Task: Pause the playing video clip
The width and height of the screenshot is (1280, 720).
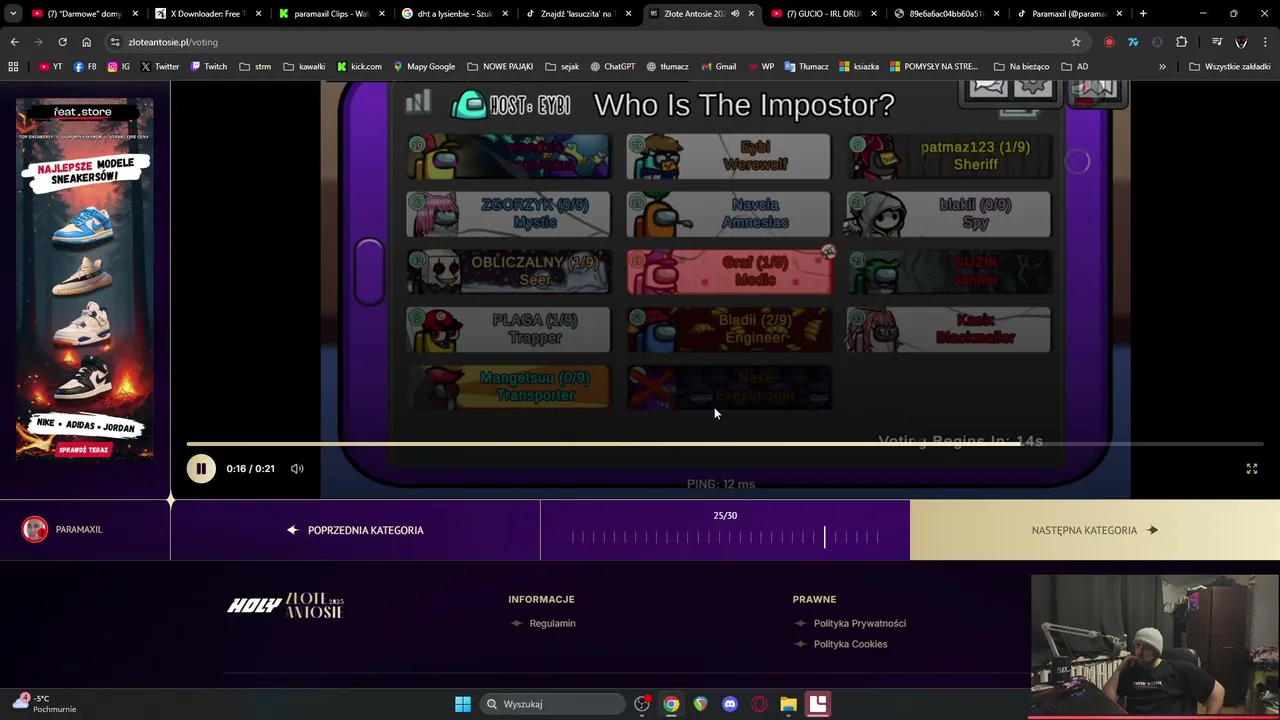Action: click(201, 468)
